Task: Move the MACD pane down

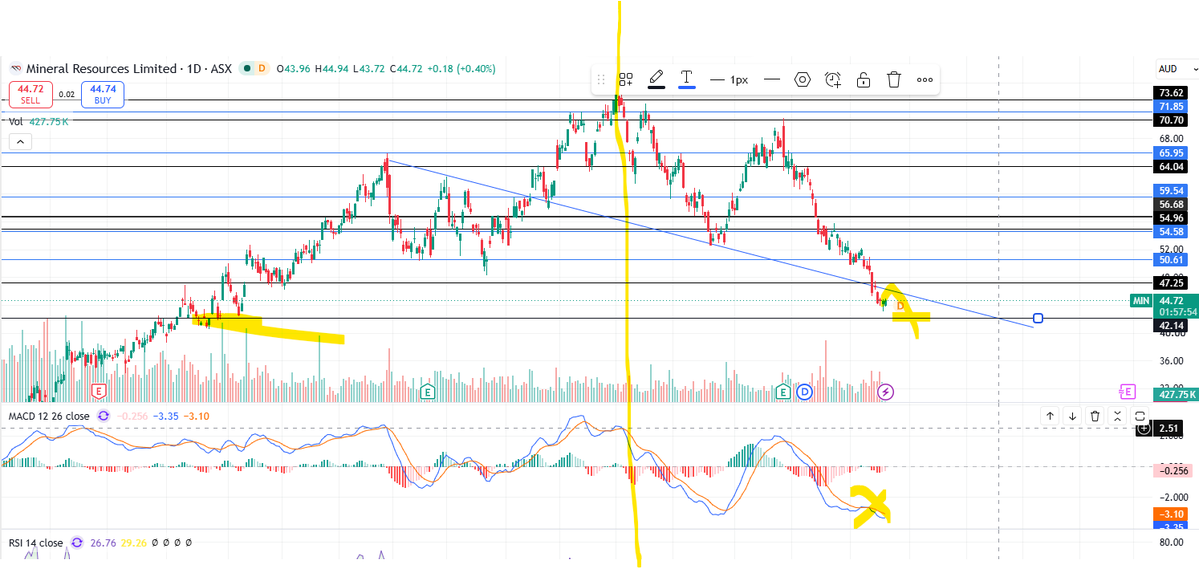Action: point(1073,416)
